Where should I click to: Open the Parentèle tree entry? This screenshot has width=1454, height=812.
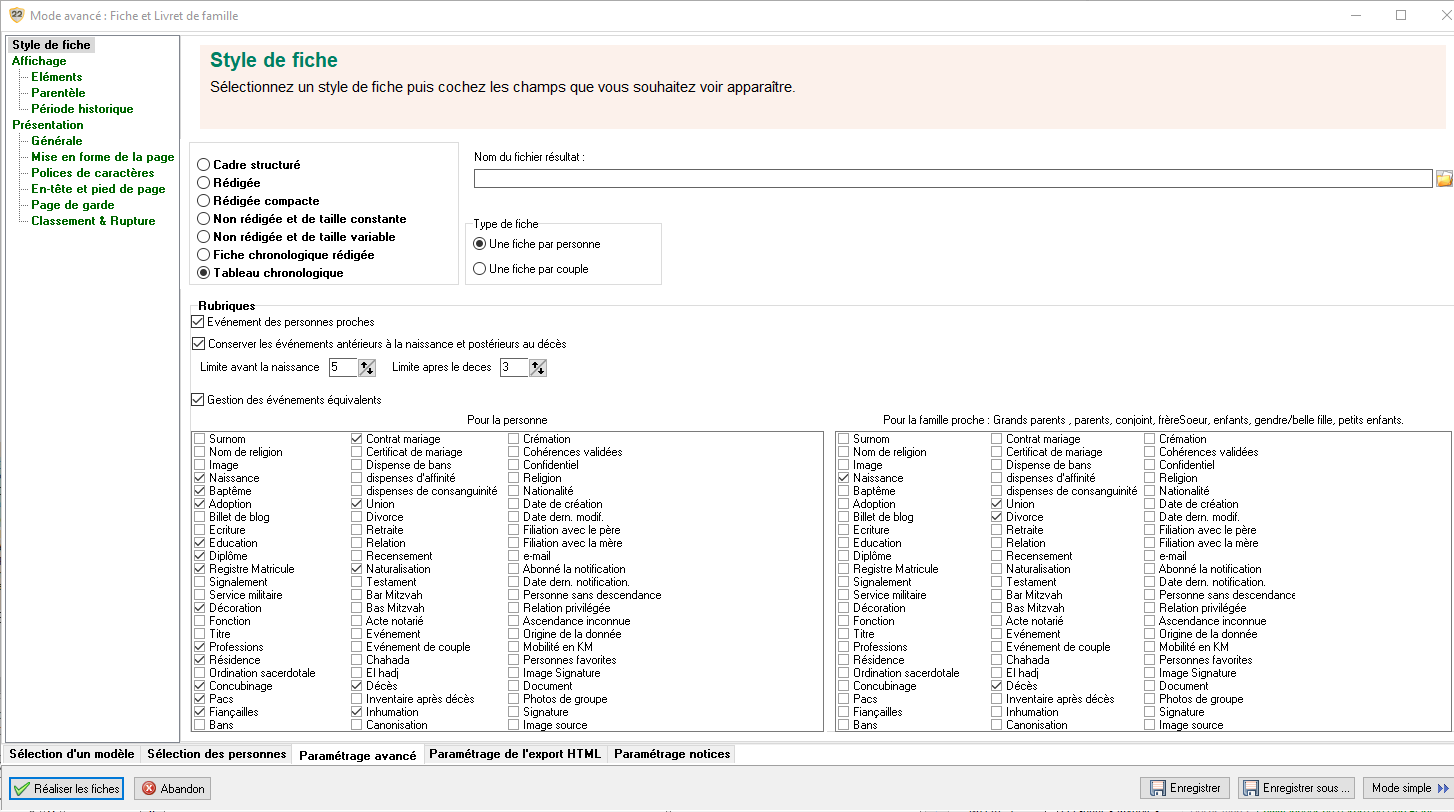point(58,93)
